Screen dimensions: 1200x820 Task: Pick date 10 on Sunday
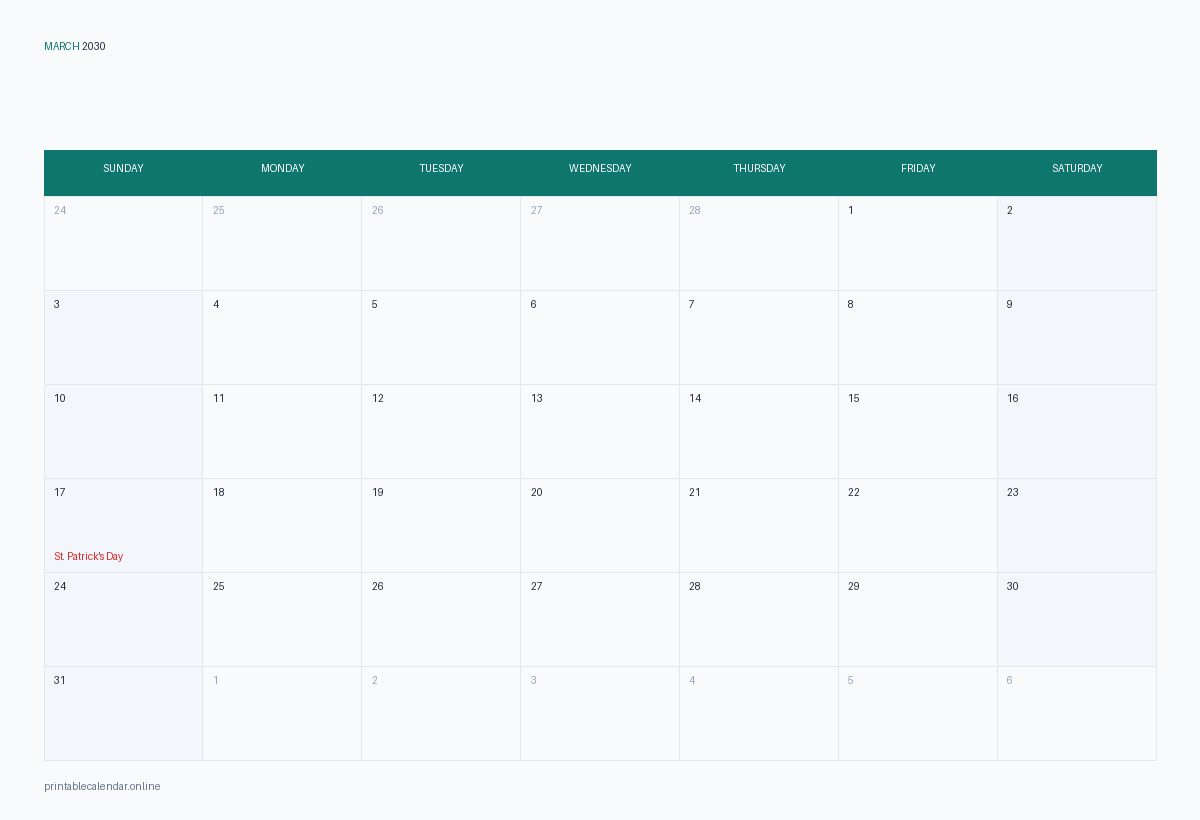(x=123, y=431)
